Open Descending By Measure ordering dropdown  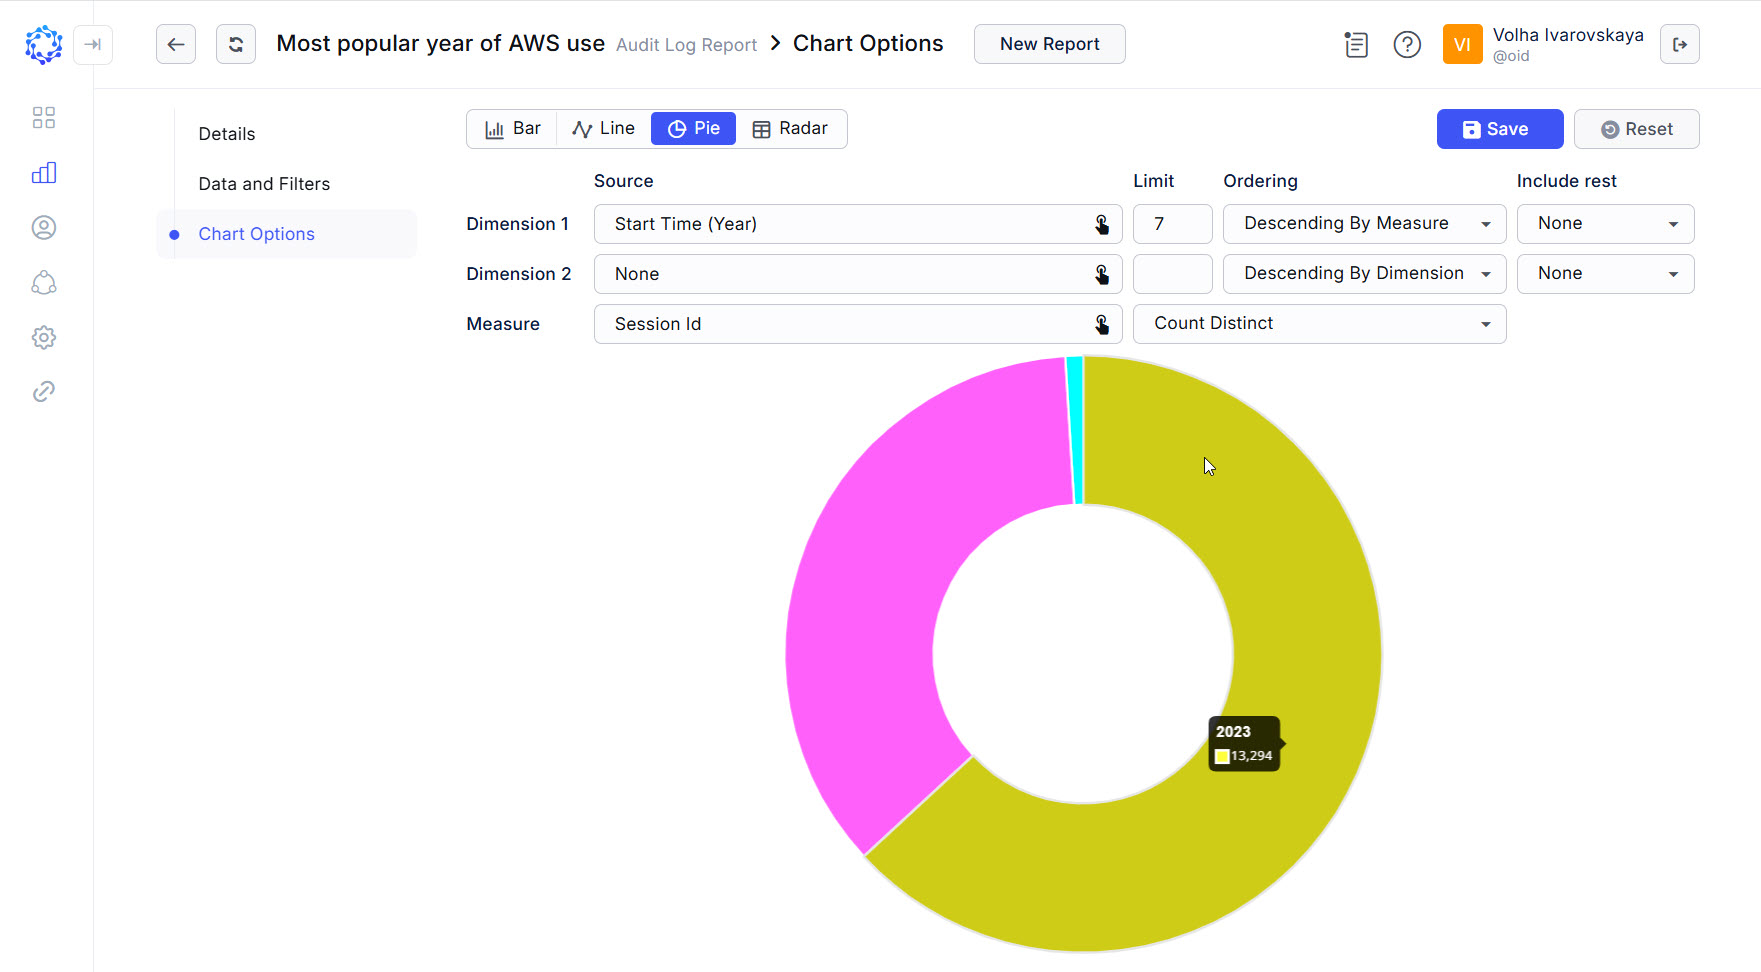coord(1364,224)
